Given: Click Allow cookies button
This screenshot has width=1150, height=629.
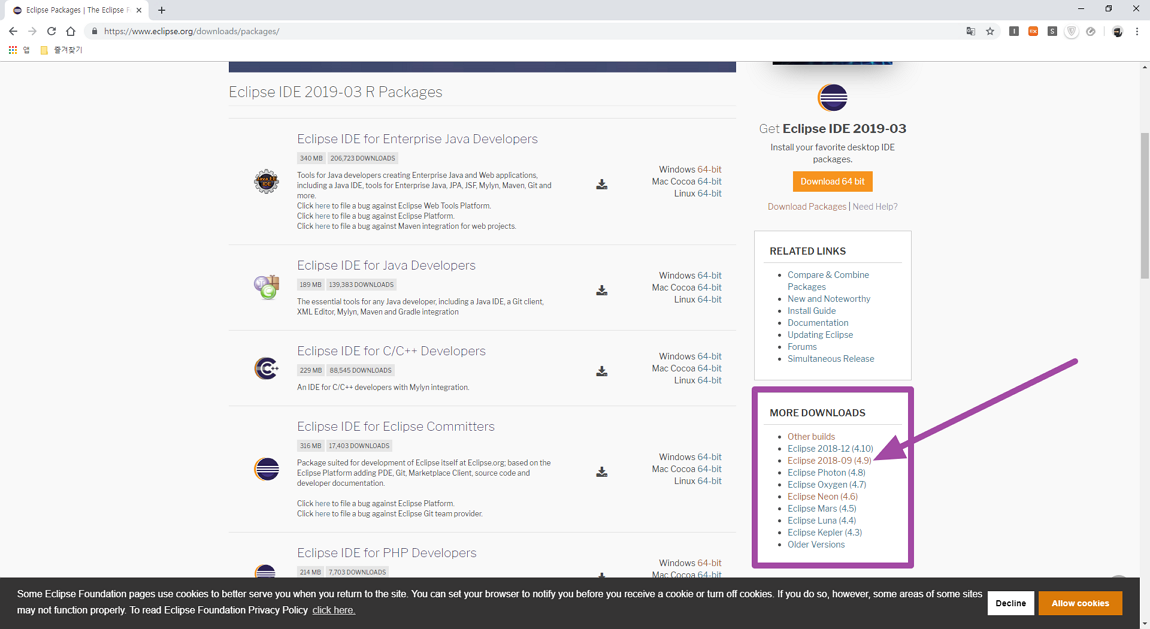Looking at the screenshot, I should click(1080, 603).
